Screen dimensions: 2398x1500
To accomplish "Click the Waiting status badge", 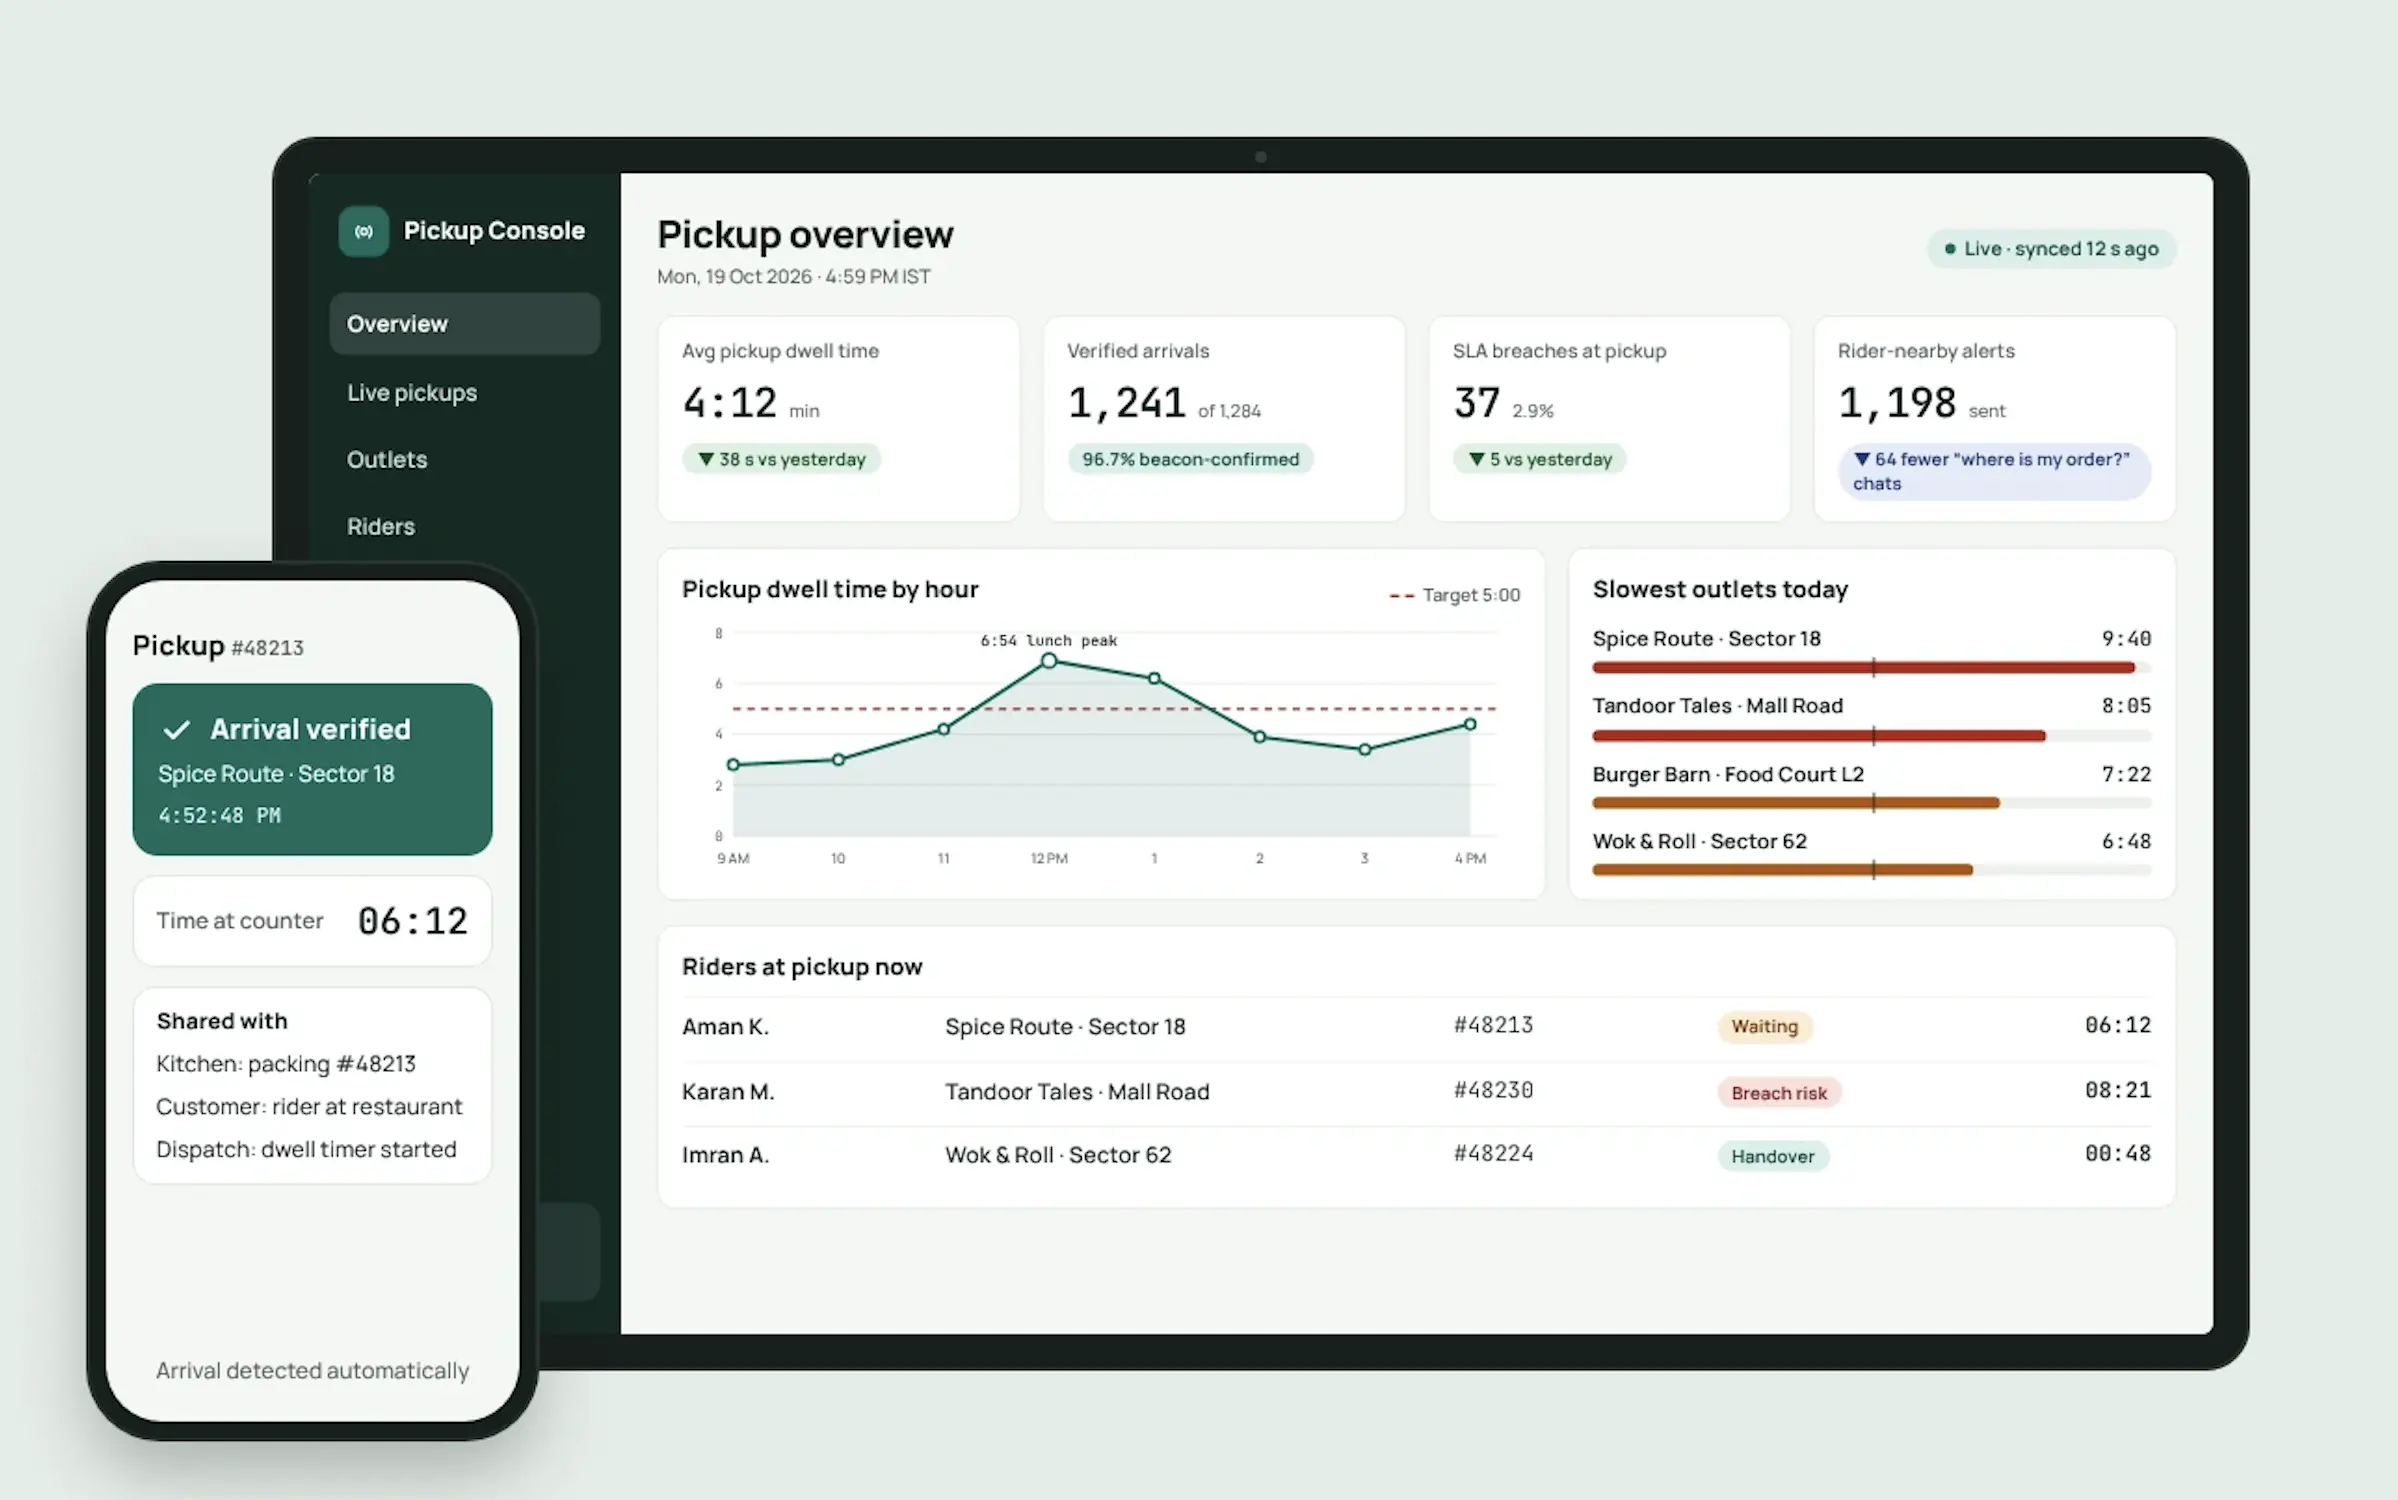I will tap(1765, 1027).
